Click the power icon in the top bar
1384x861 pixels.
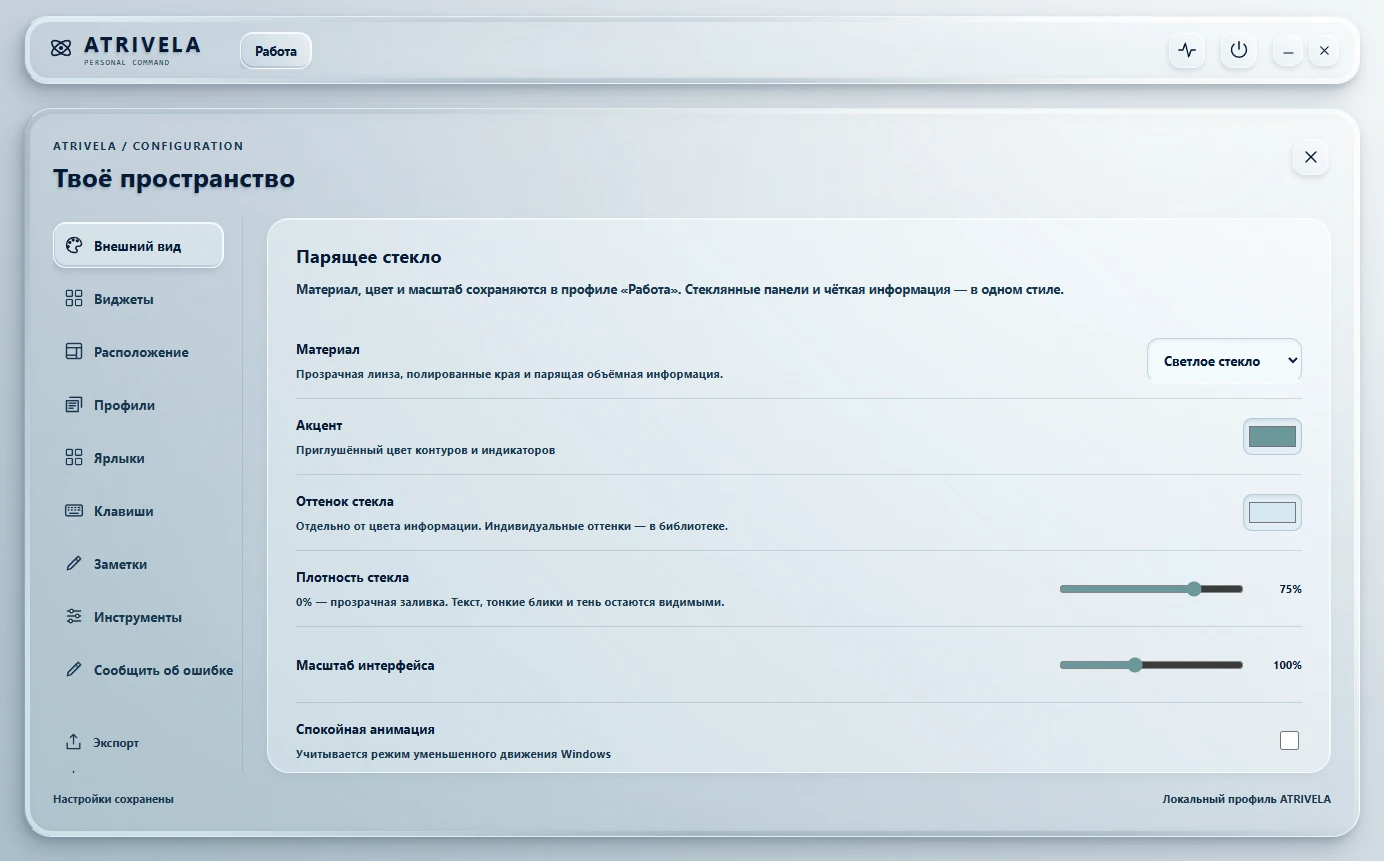pos(1239,50)
